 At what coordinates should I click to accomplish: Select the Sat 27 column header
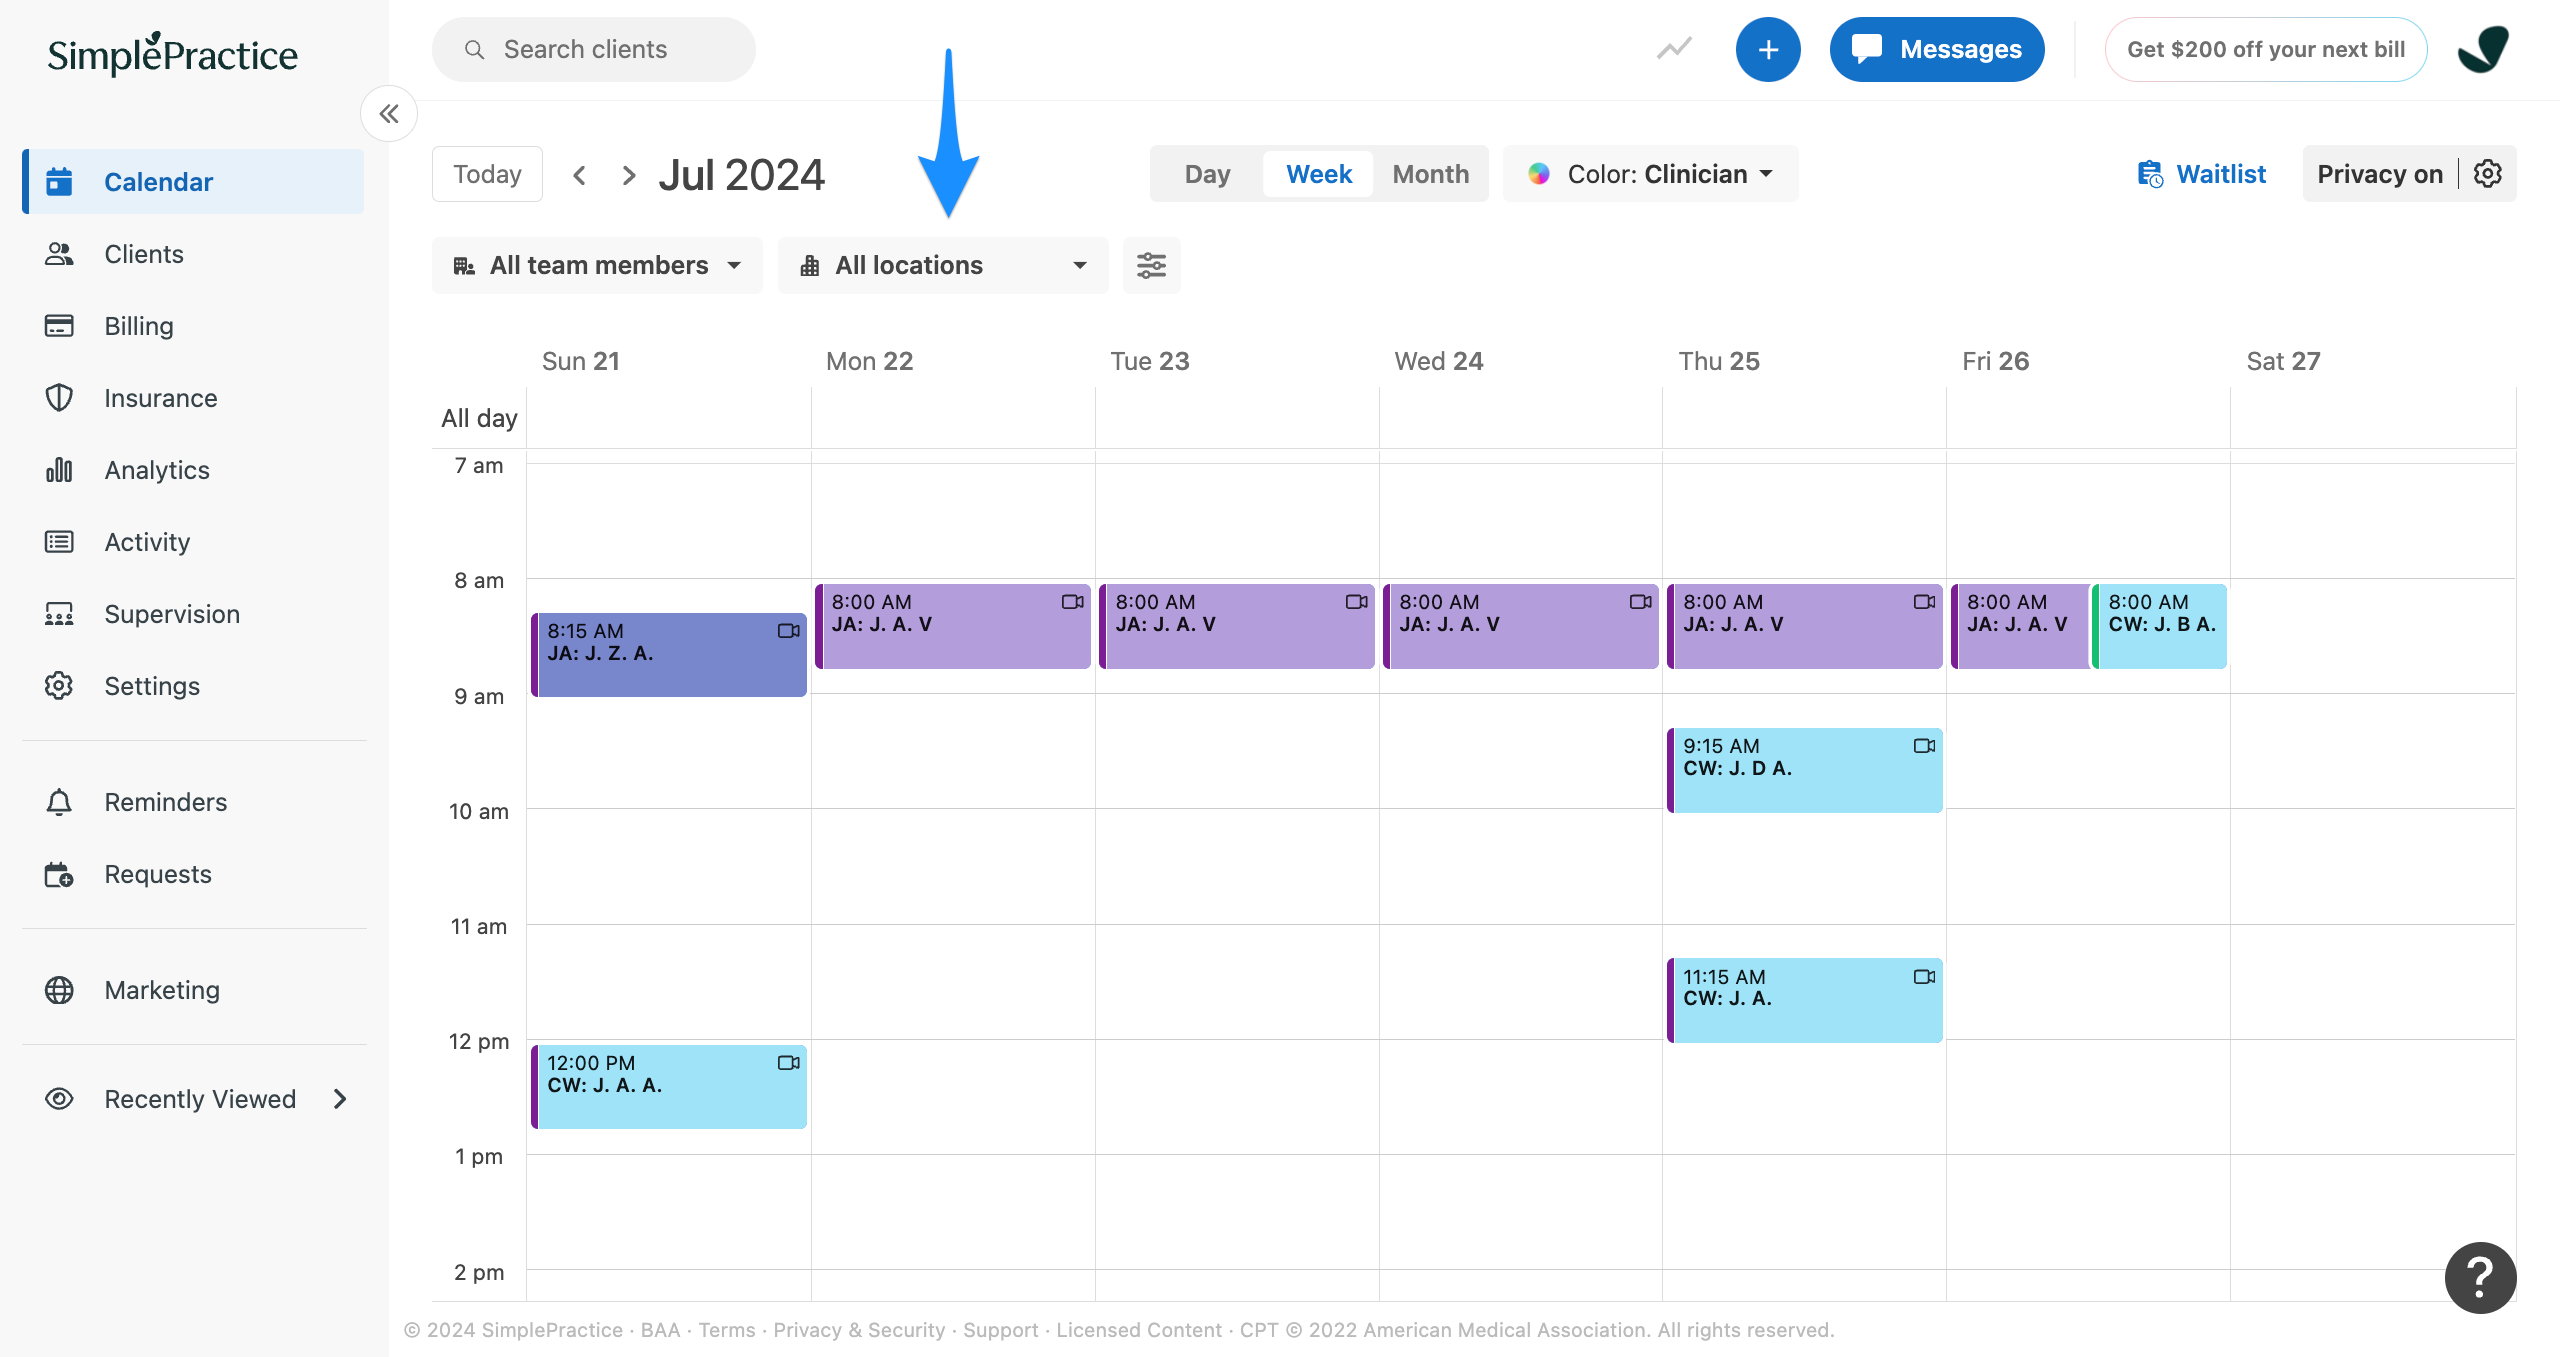tap(2283, 361)
